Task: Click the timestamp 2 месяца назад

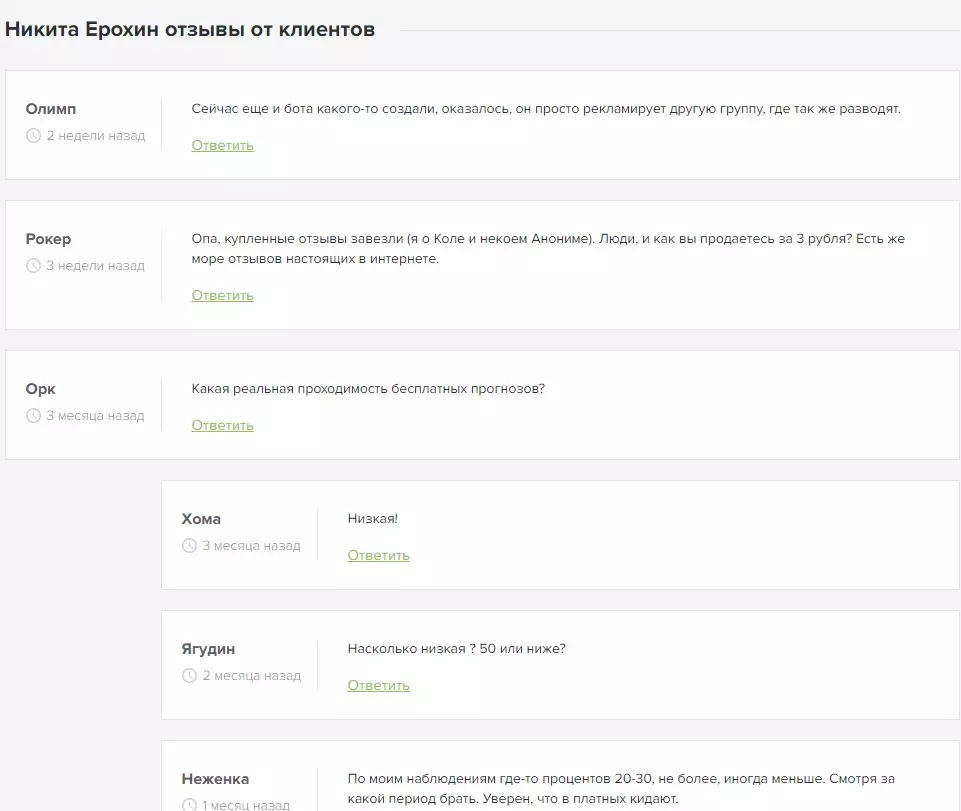Action: (x=252, y=676)
